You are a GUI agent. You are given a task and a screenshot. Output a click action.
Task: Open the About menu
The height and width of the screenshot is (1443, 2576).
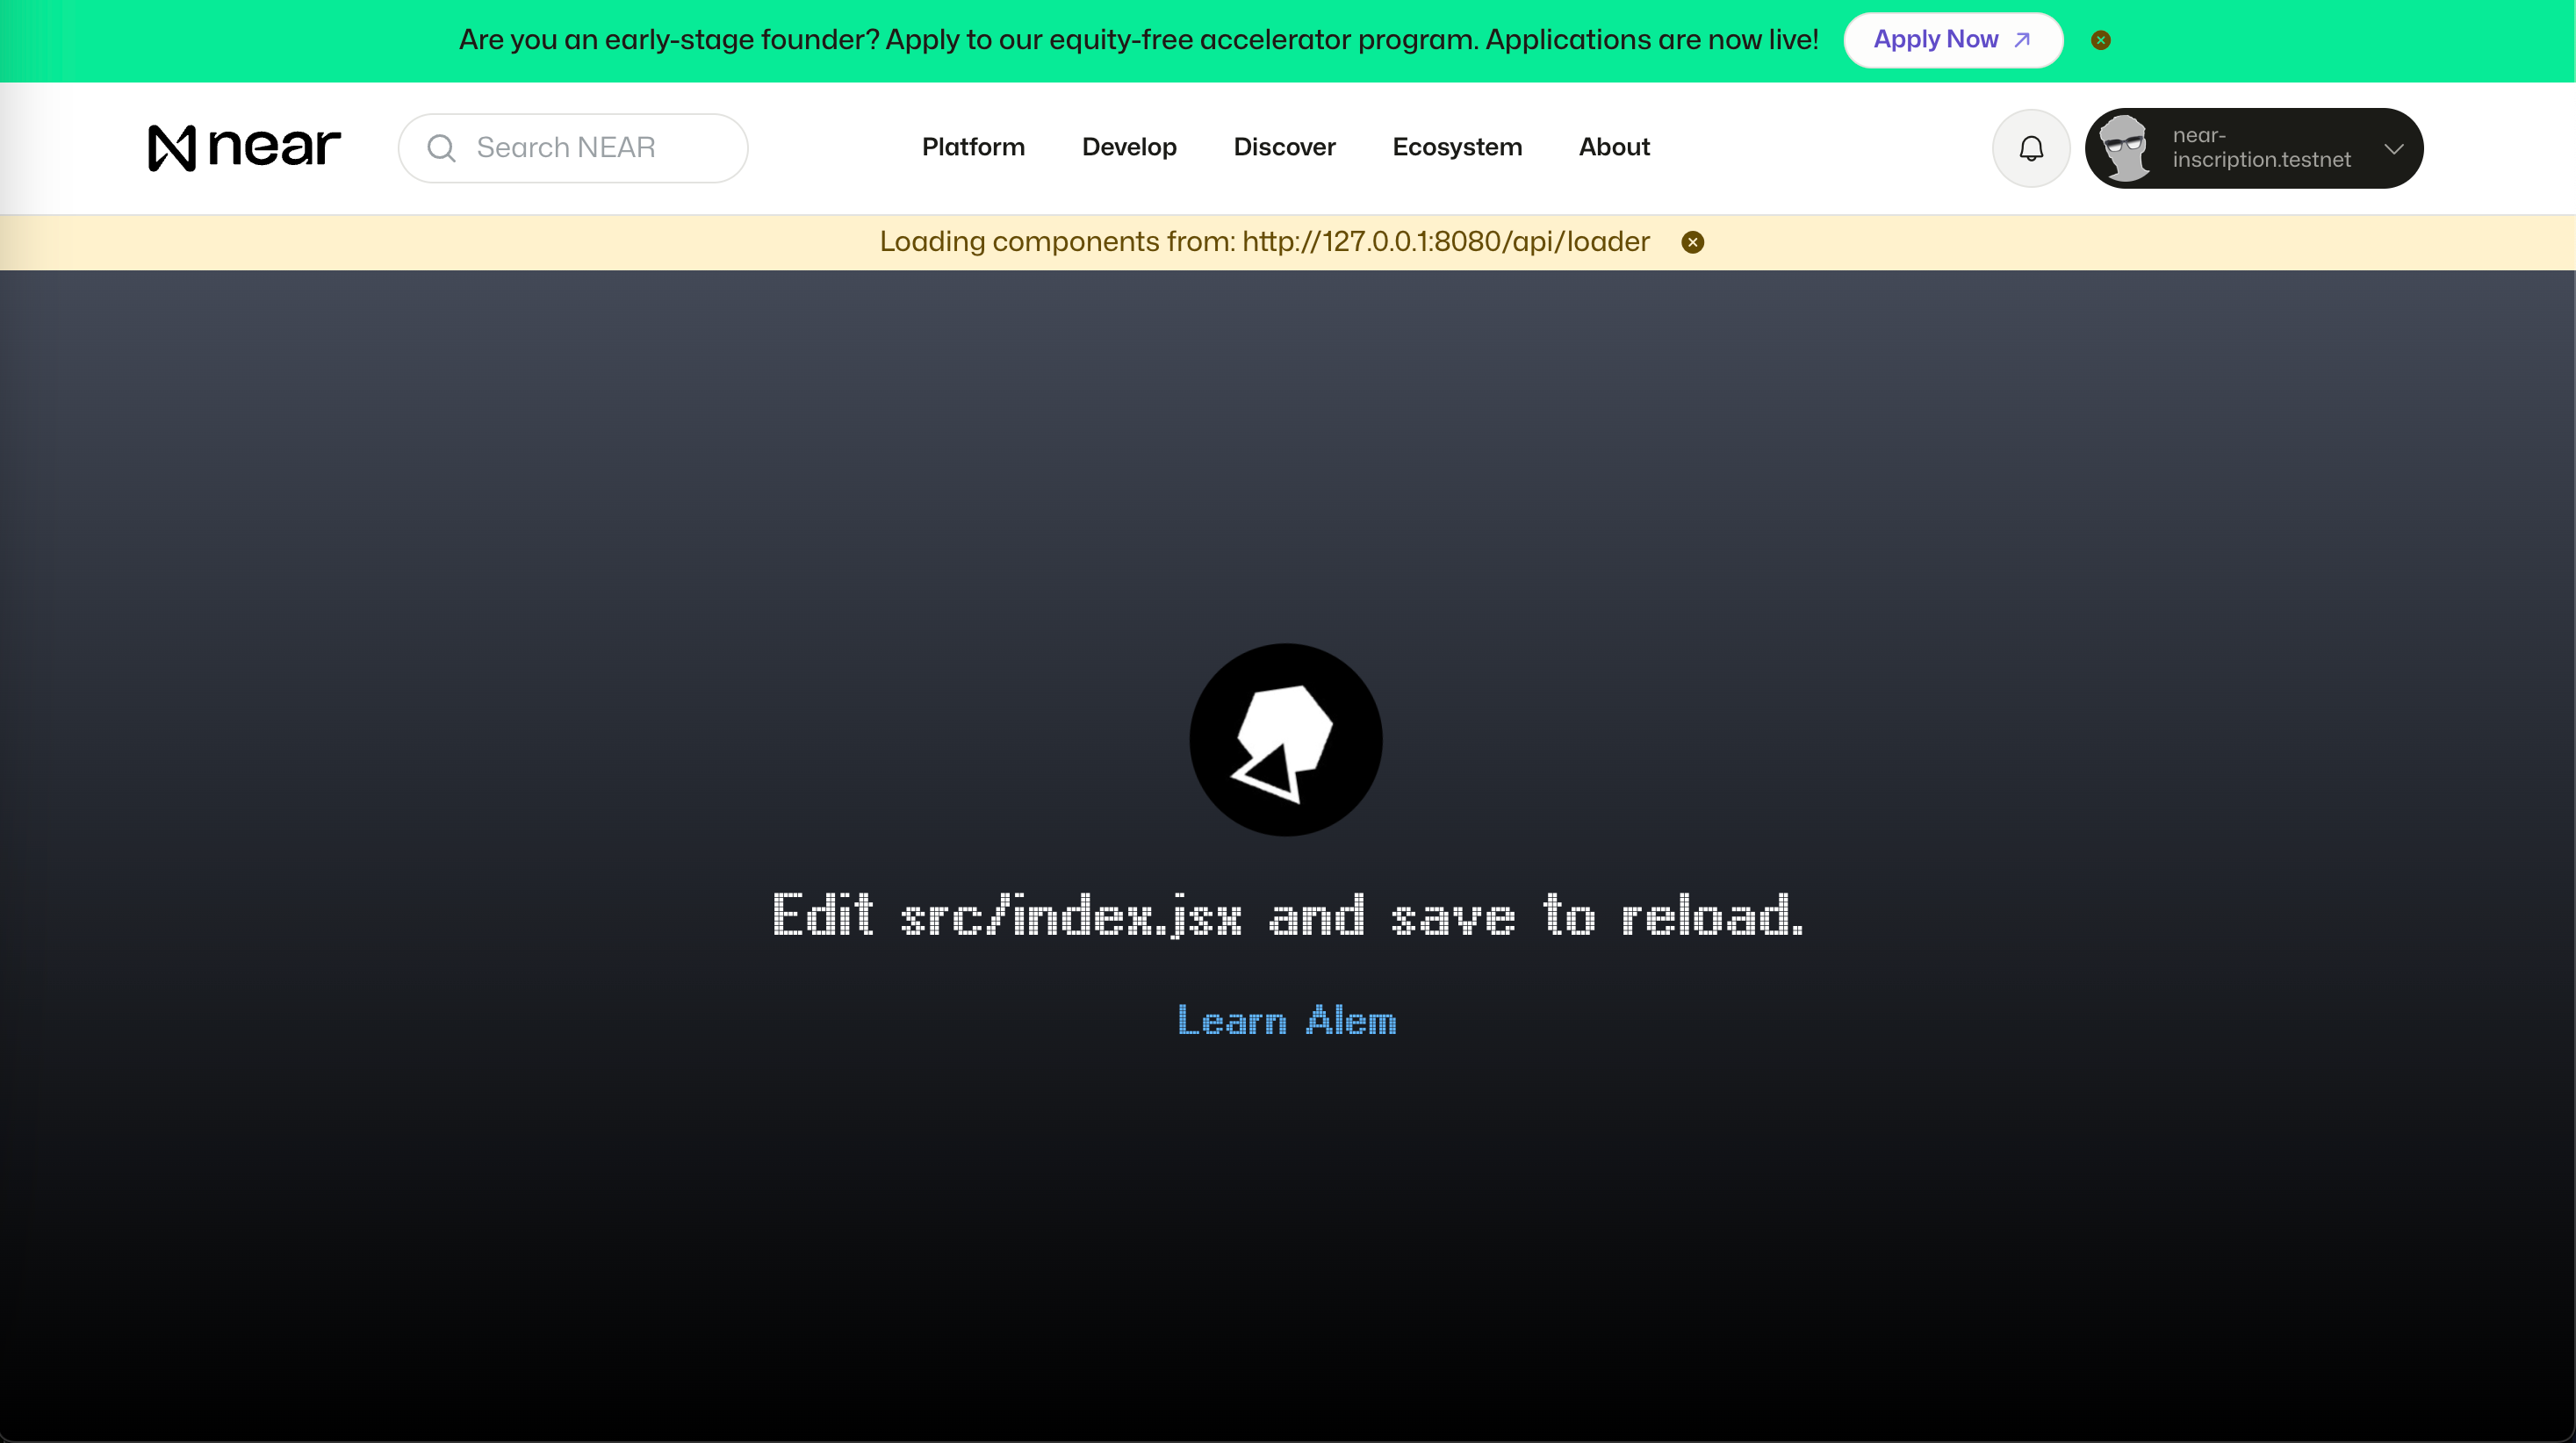coord(1613,147)
